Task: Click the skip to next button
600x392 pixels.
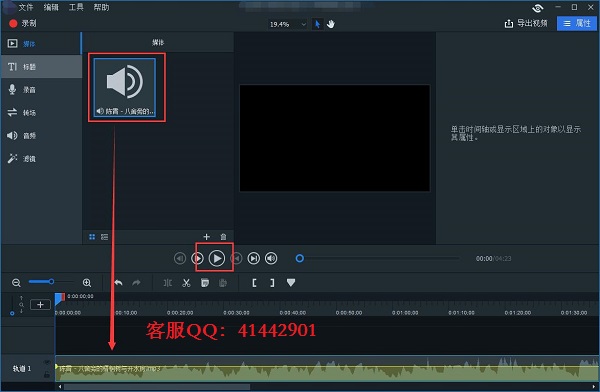Action: pos(253,258)
